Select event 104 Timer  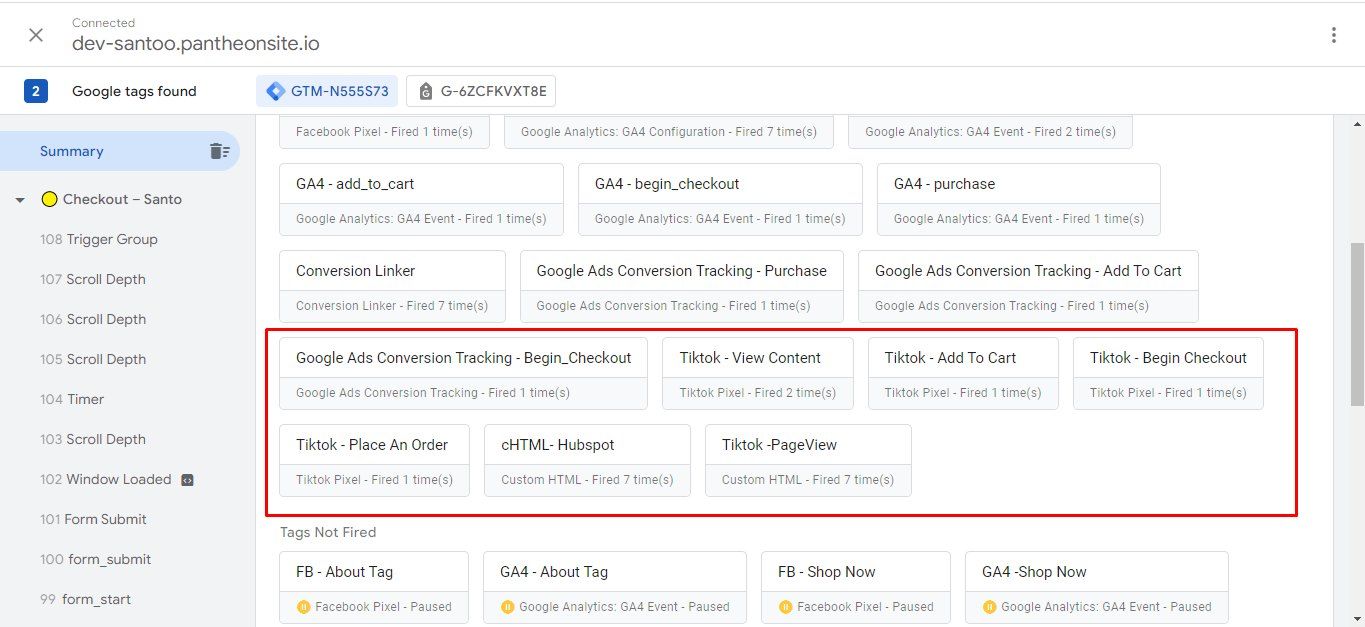click(x=72, y=399)
